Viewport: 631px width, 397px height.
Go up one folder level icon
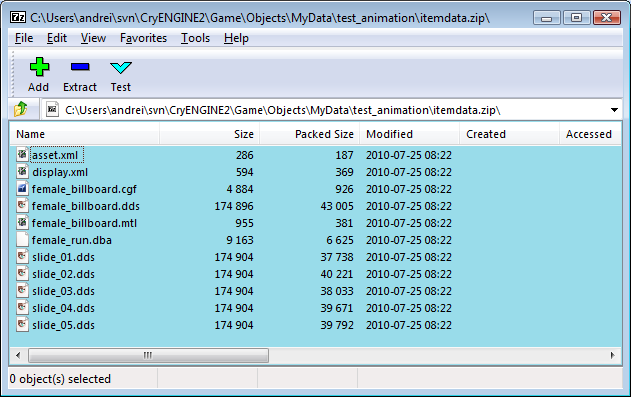coord(21,109)
